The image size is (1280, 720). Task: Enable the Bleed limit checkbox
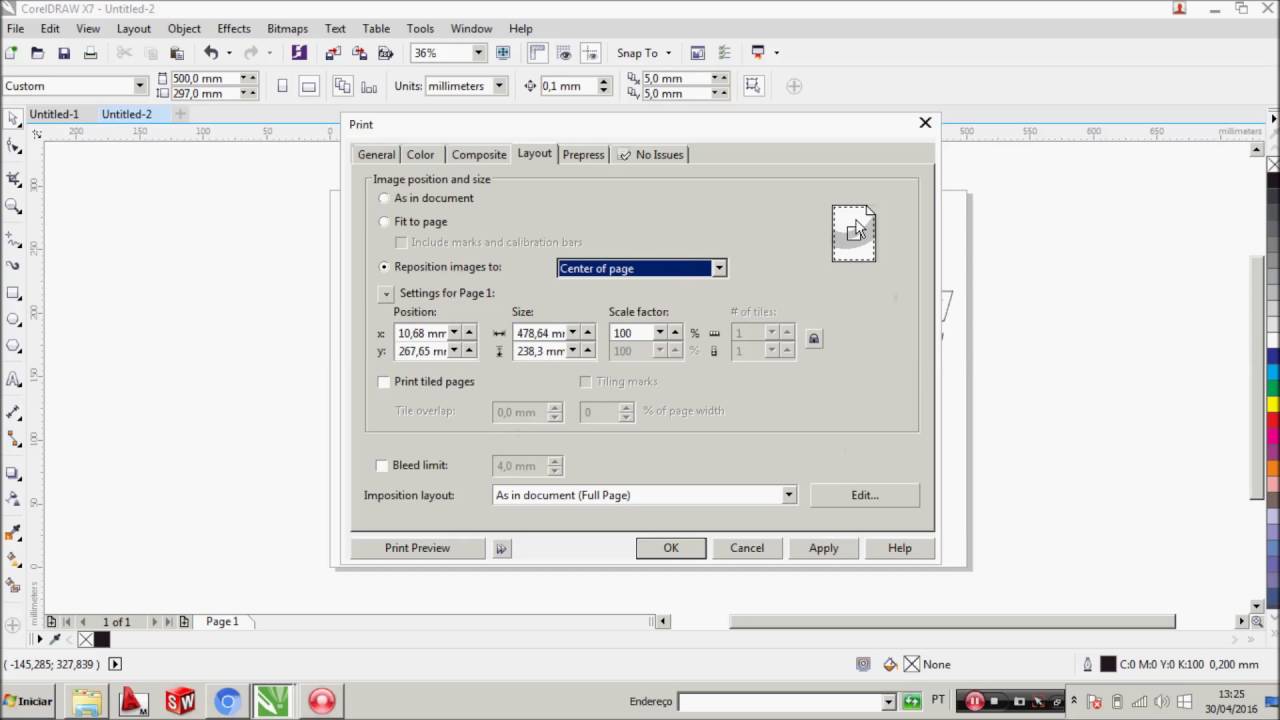(x=382, y=465)
